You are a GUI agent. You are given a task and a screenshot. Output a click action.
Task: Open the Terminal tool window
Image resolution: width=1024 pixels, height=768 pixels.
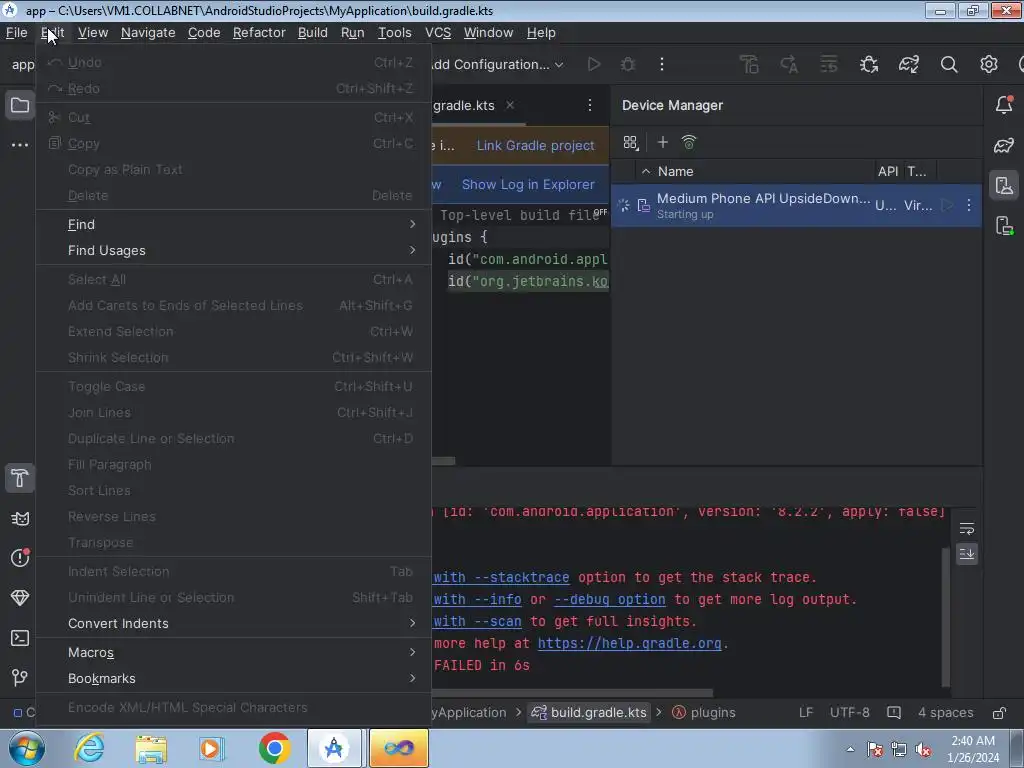point(20,638)
